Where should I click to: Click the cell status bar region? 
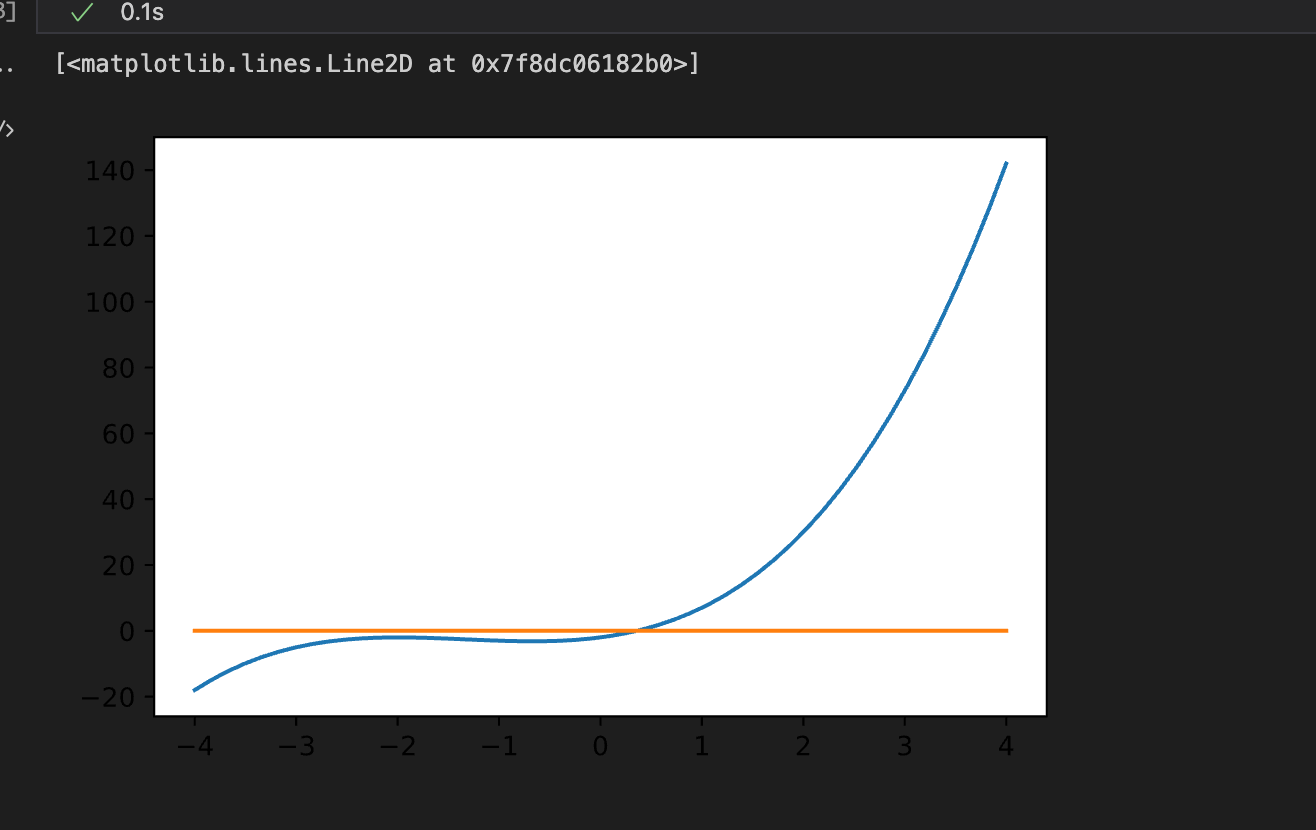[x=400, y=14]
